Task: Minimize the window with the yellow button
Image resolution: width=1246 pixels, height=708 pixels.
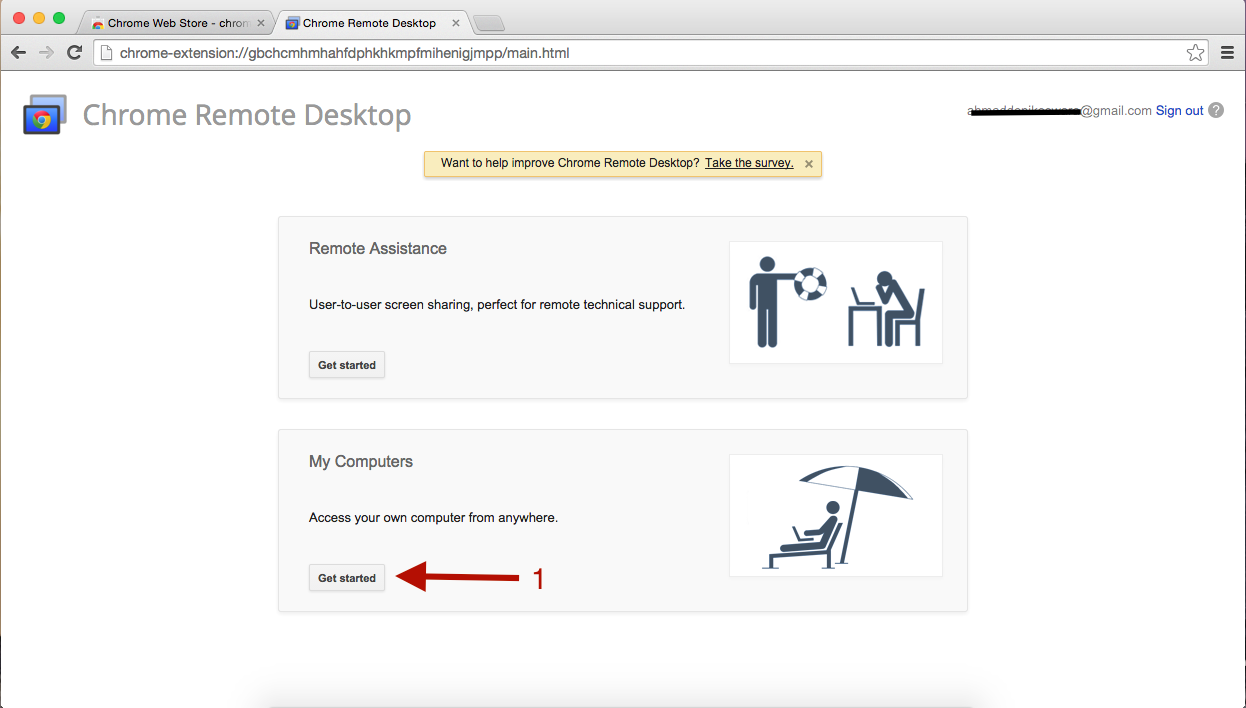Action: 39,18
